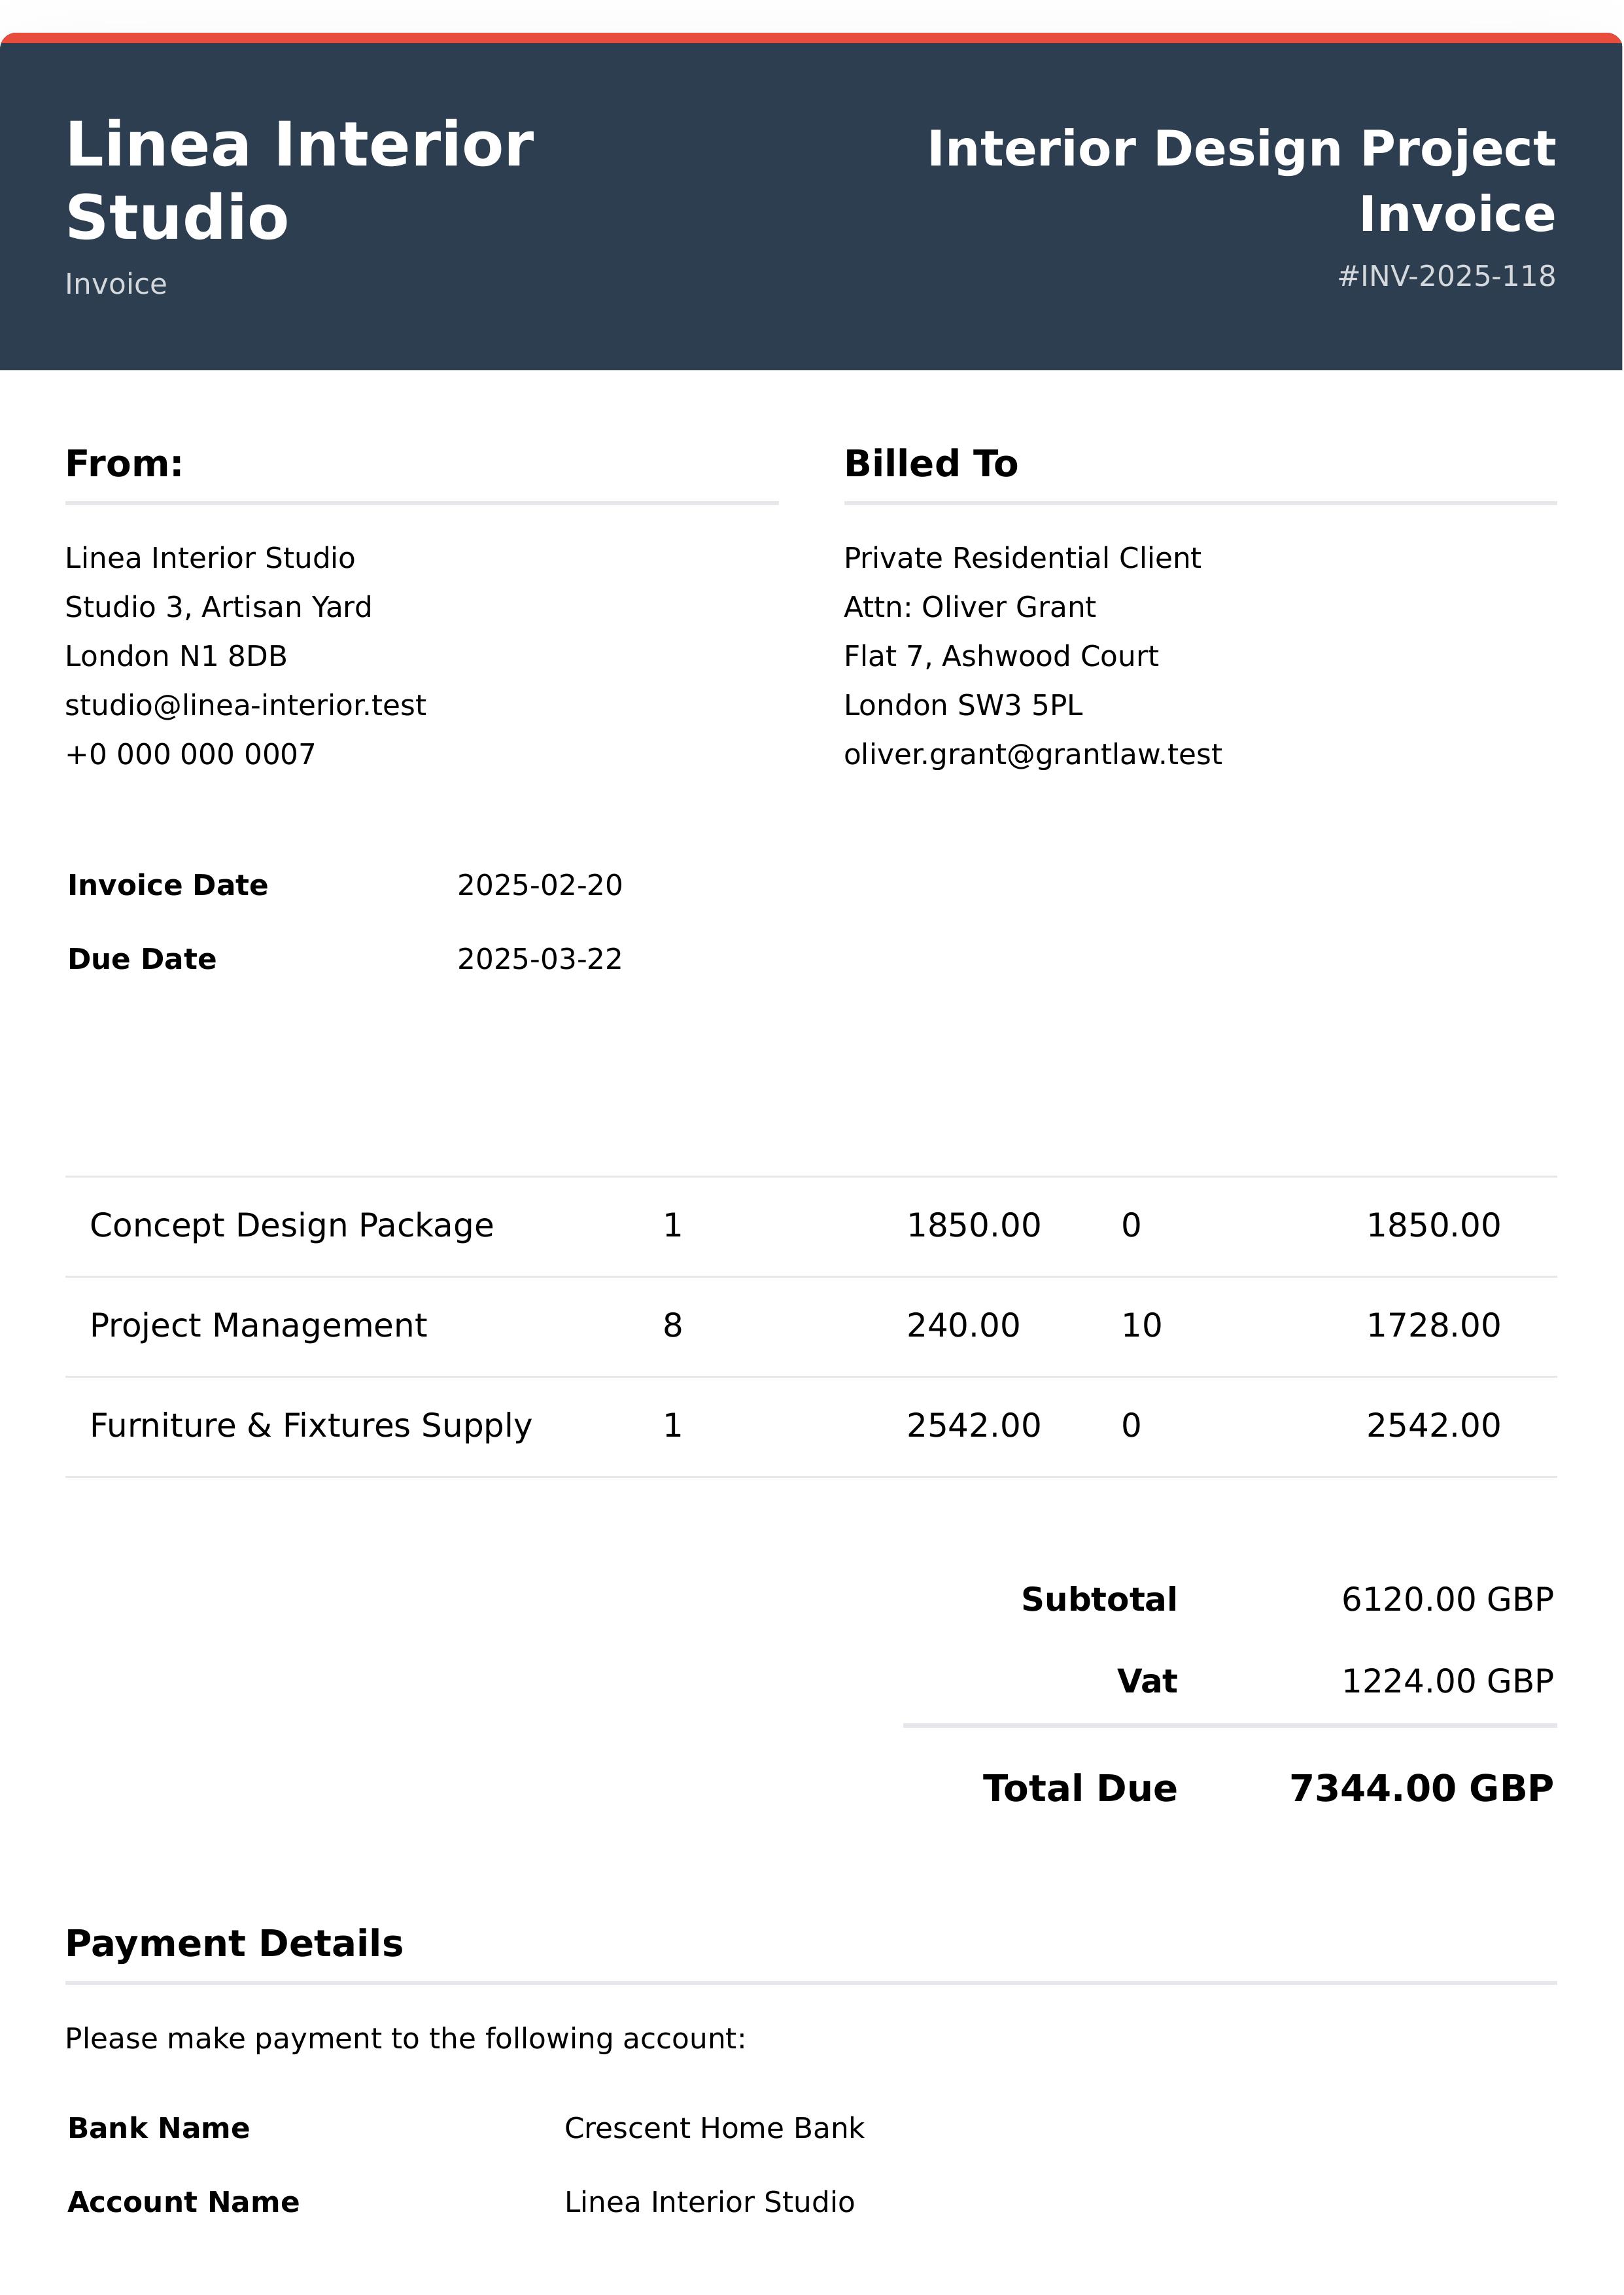Click the Attn: Oliver Grant line
This screenshot has width=1624, height=2295.
pos(969,607)
